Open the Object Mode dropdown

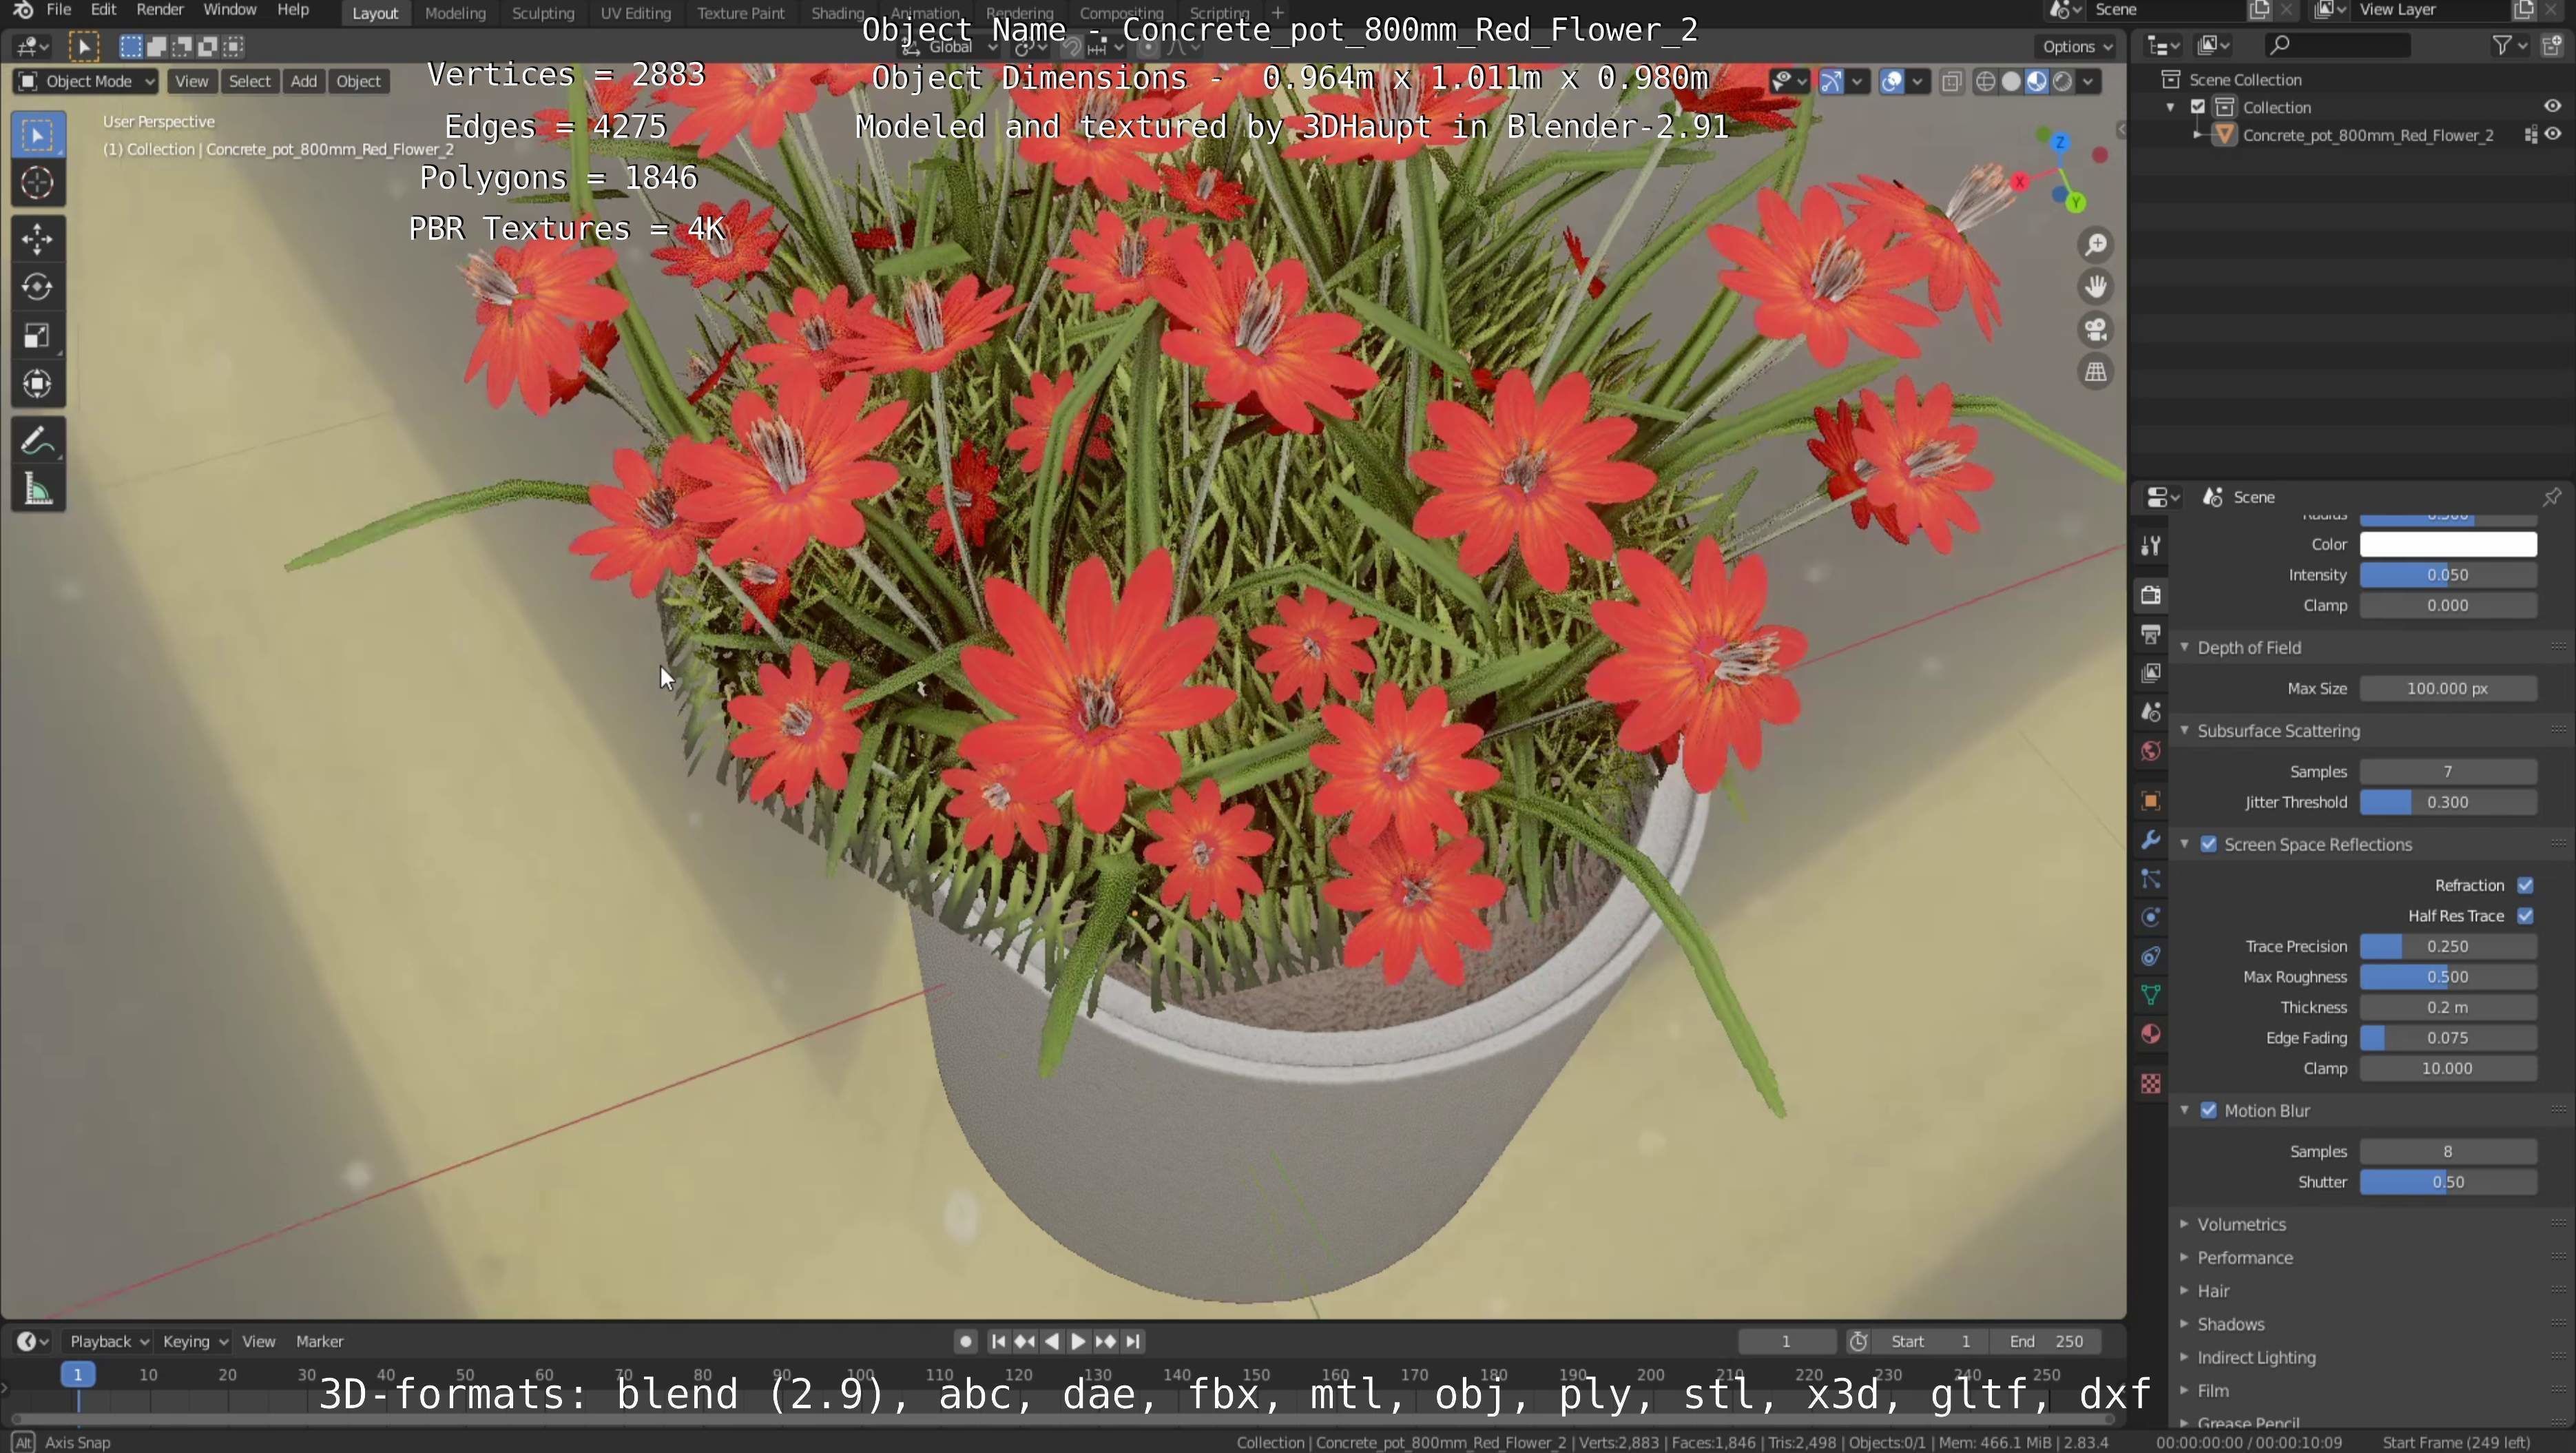tap(86, 81)
